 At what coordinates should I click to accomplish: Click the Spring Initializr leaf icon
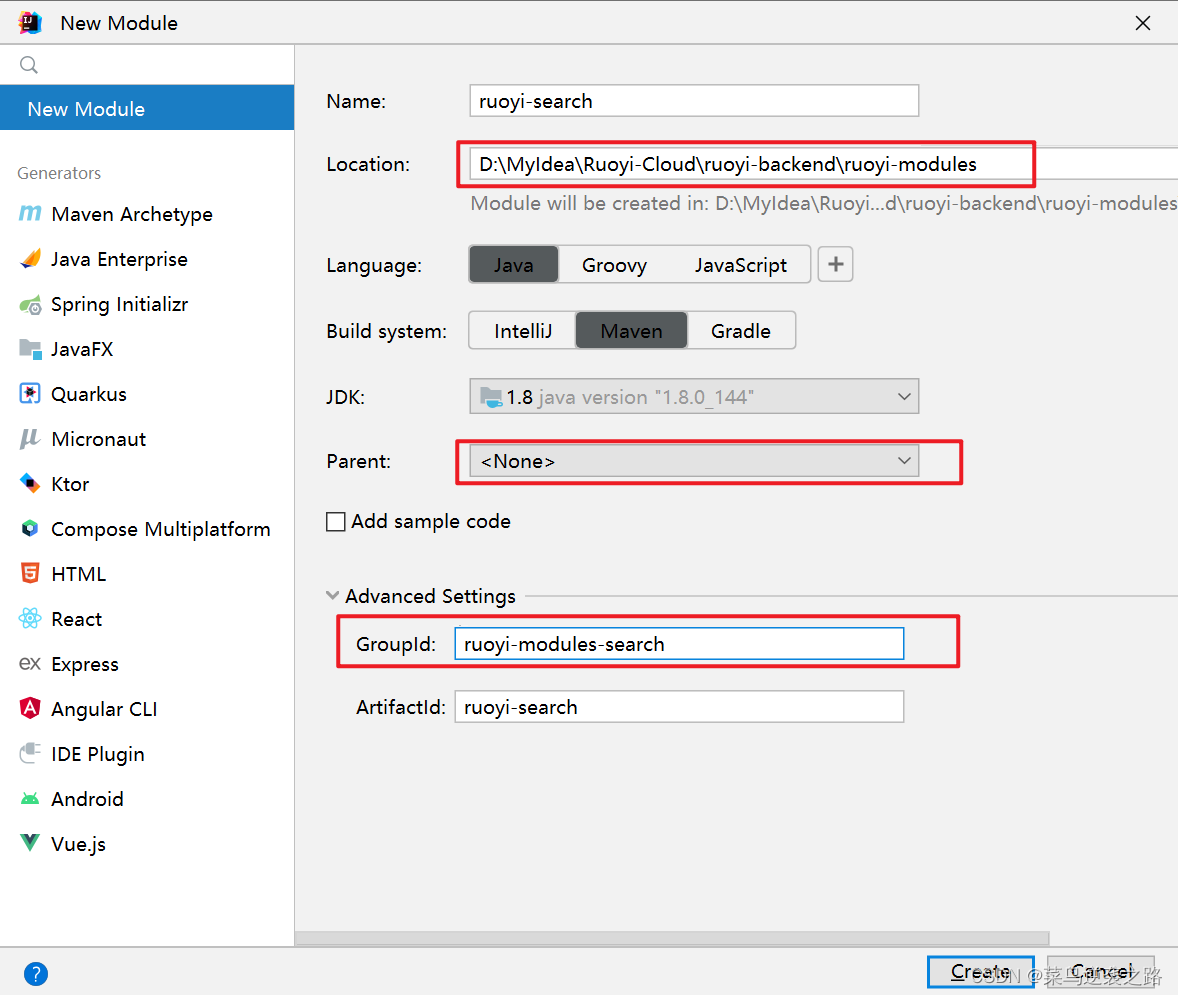point(30,305)
